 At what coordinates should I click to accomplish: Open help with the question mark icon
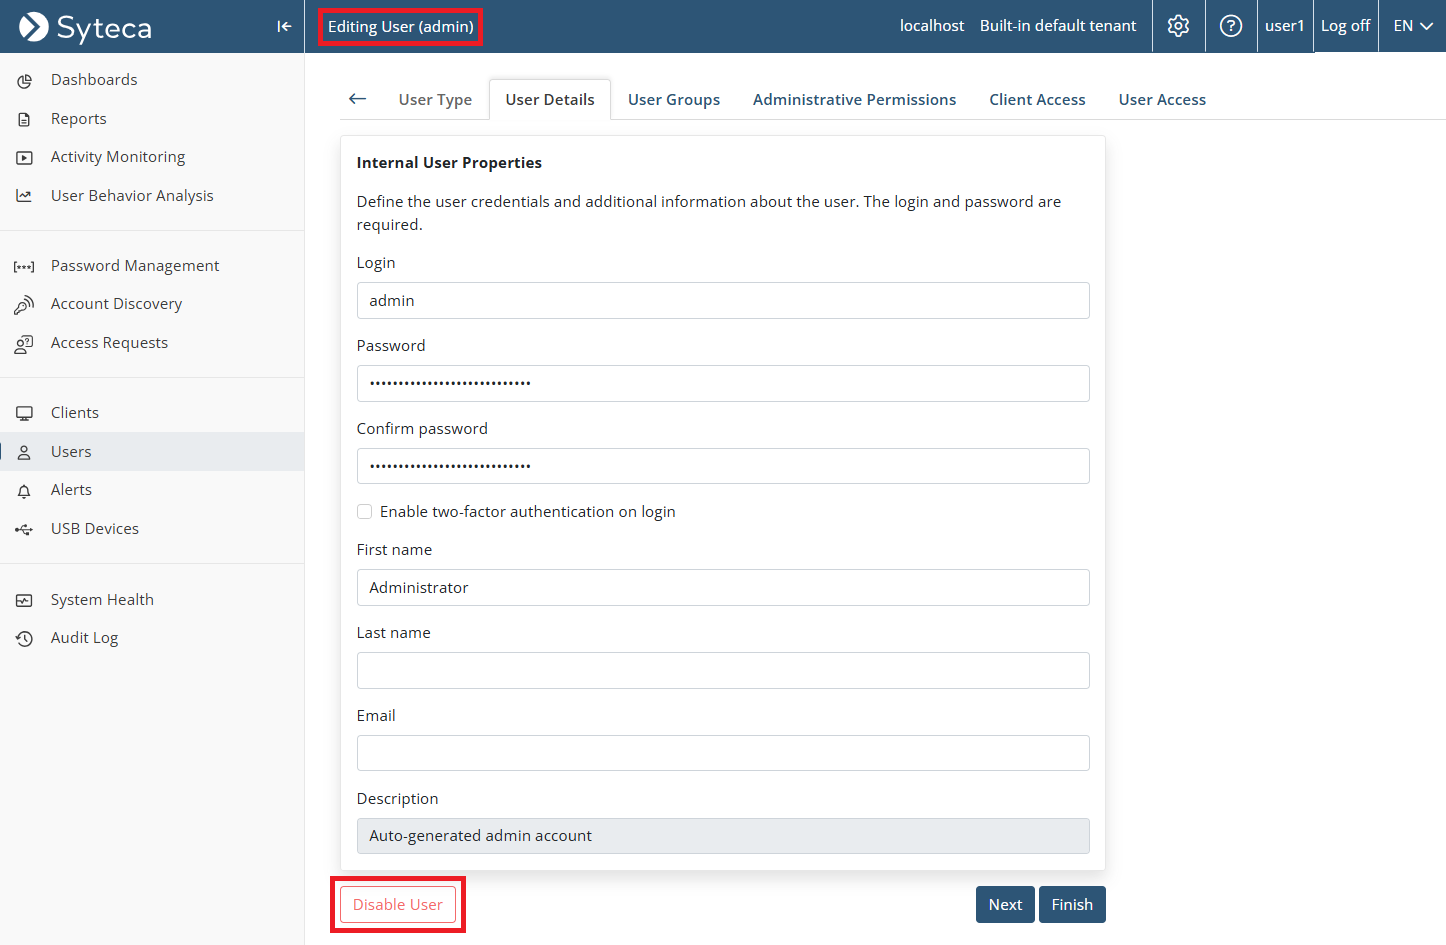(x=1231, y=26)
